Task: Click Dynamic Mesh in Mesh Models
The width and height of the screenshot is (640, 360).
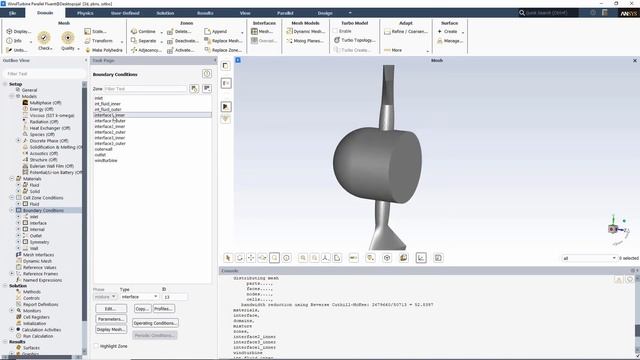Action: point(305,31)
